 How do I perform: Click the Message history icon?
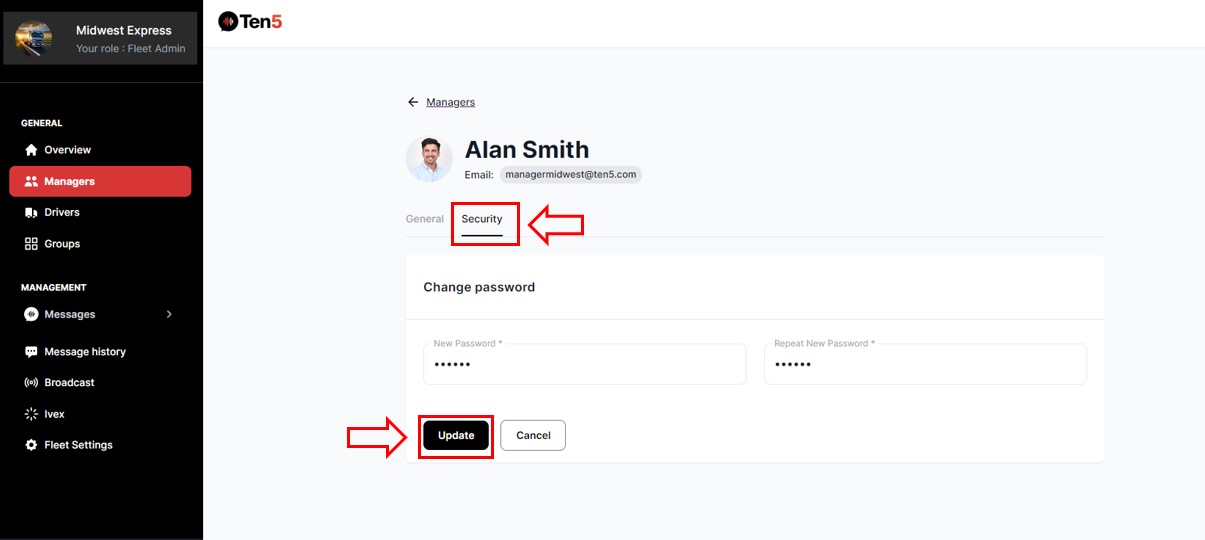point(31,352)
